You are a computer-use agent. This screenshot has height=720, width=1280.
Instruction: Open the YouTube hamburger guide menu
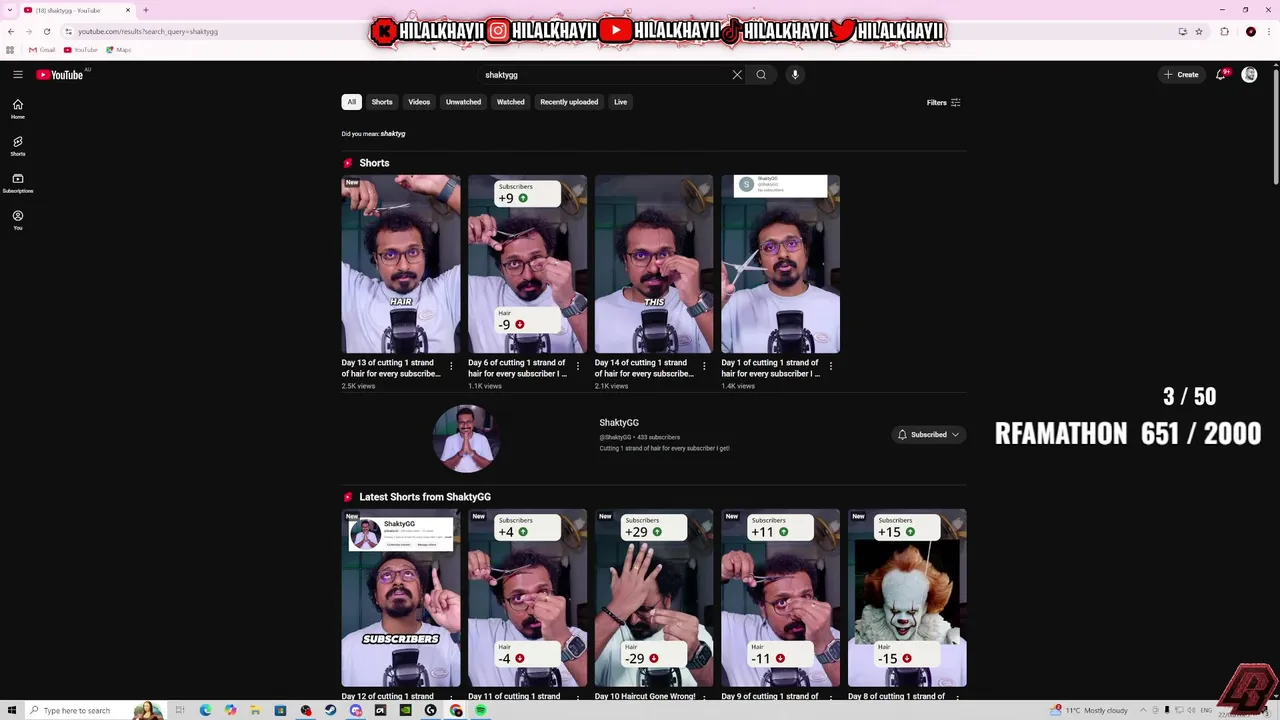tap(17, 74)
